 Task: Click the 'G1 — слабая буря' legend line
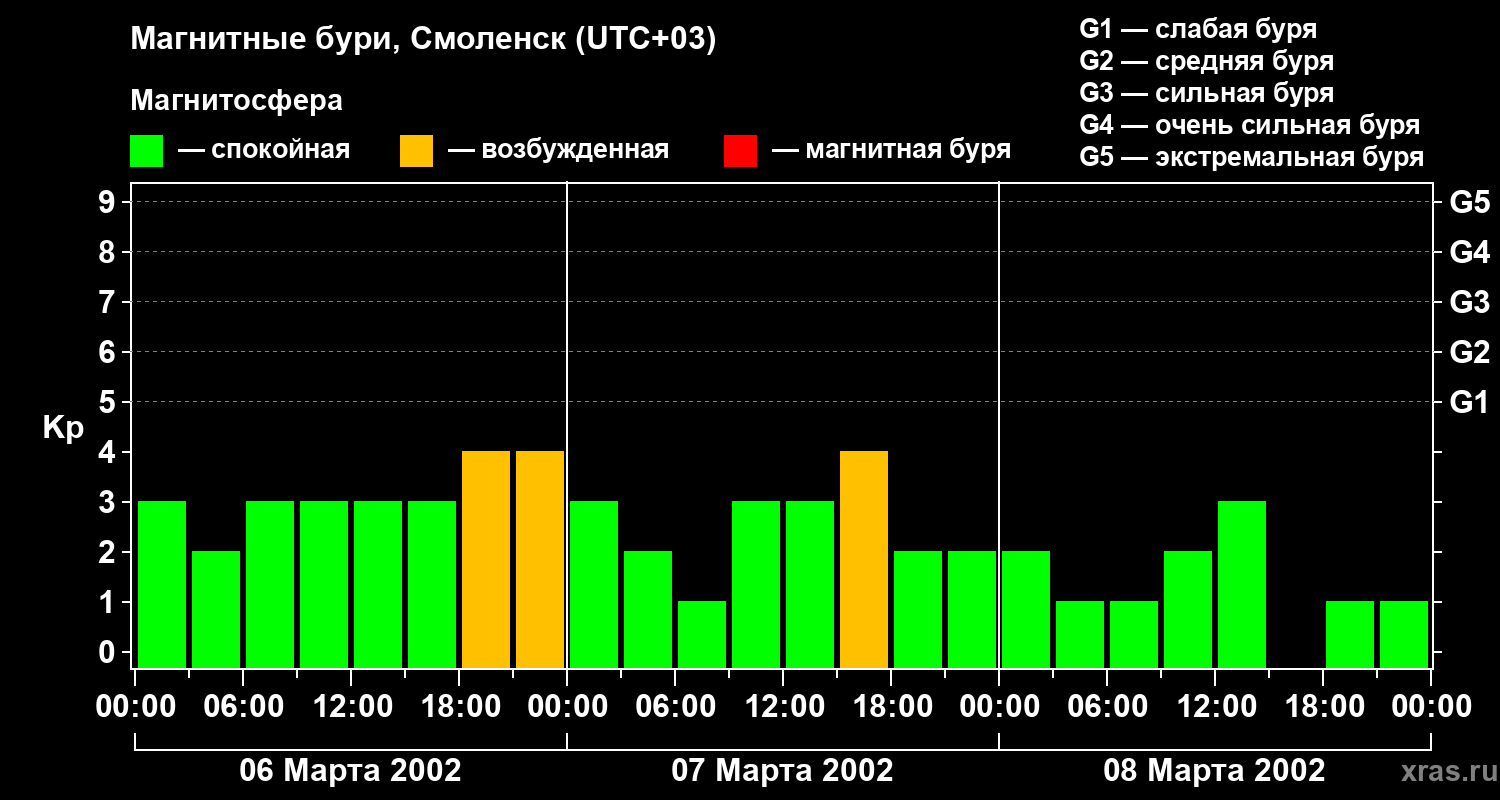1198,29
